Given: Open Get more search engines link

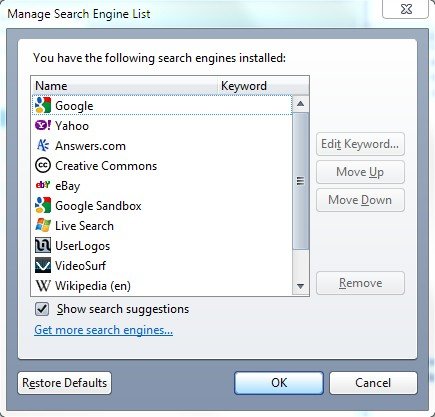Looking at the screenshot, I should coord(104,330).
